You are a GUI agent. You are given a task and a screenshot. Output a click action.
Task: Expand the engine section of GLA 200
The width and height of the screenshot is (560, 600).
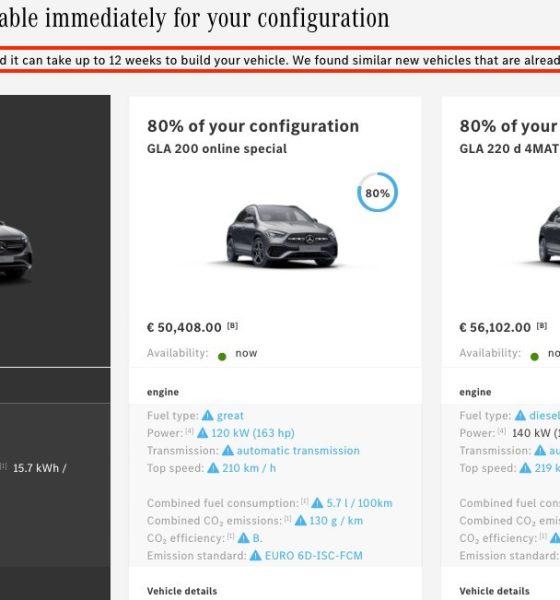pos(163,392)
